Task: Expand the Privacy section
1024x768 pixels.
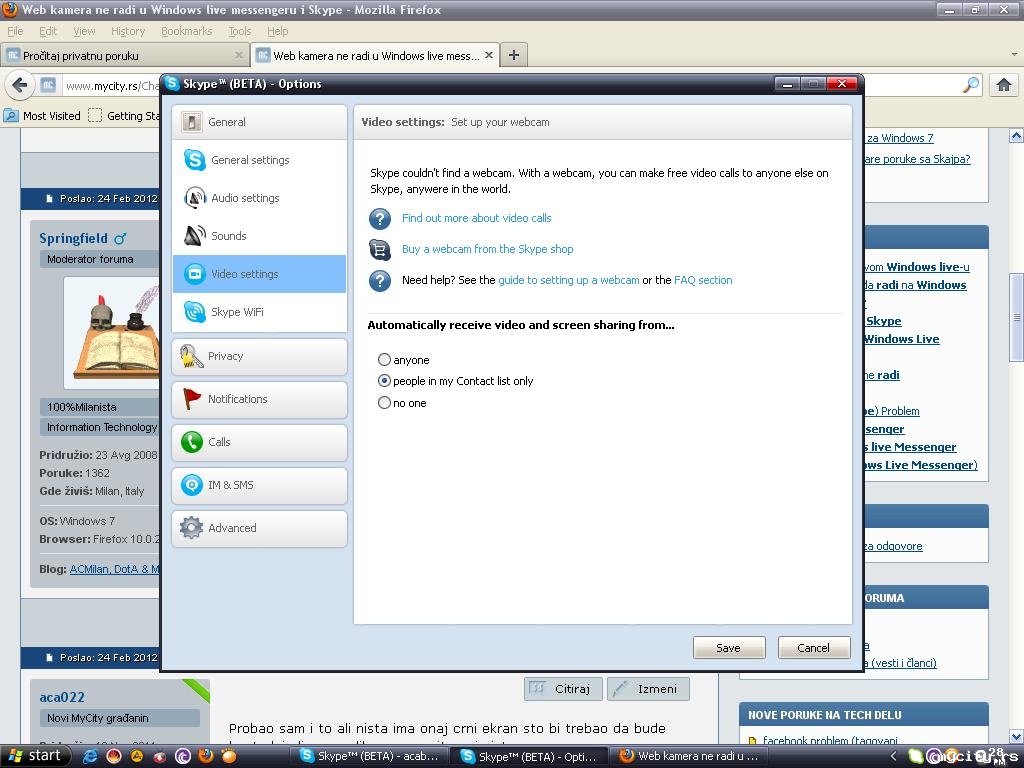Action: coord(259,357)
